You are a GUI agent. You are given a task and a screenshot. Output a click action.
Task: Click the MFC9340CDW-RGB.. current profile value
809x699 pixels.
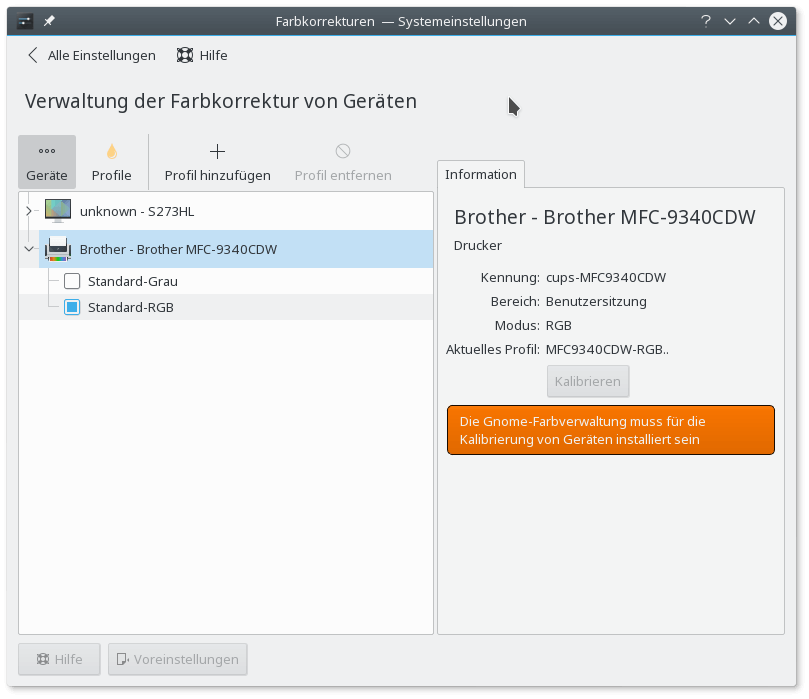(x=607, y=350)
